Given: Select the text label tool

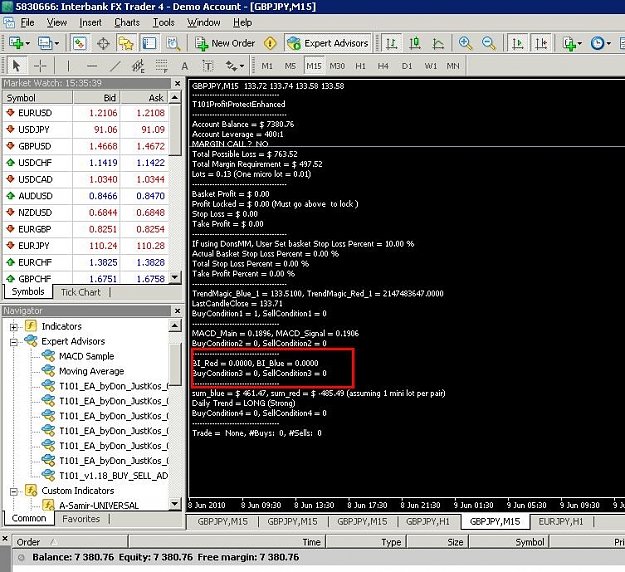Looking at the screenshot, I should [208, 66].
